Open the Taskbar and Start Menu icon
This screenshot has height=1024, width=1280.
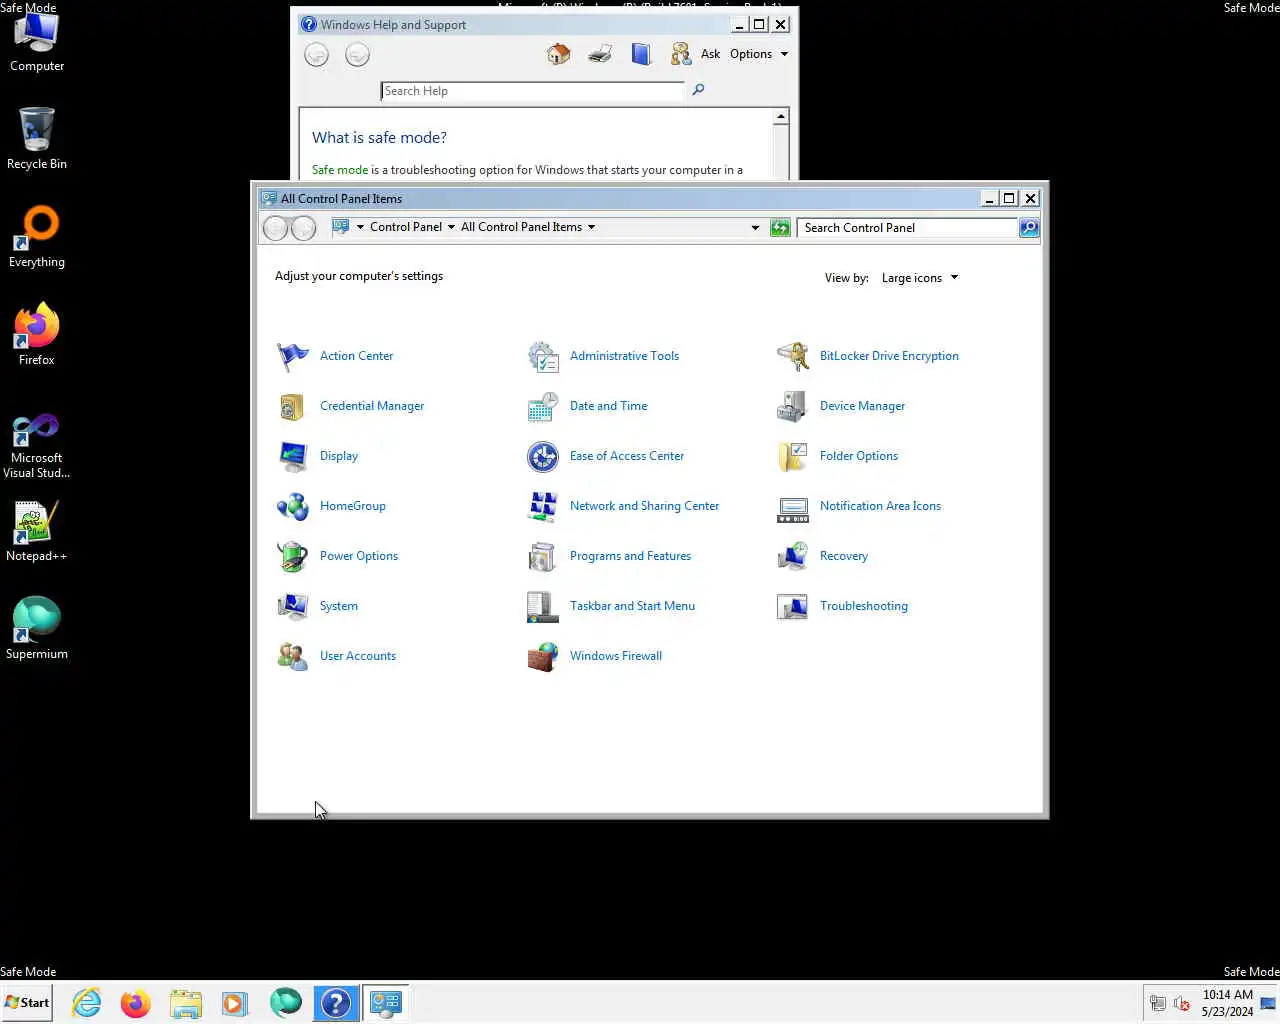tap(543, 606)
